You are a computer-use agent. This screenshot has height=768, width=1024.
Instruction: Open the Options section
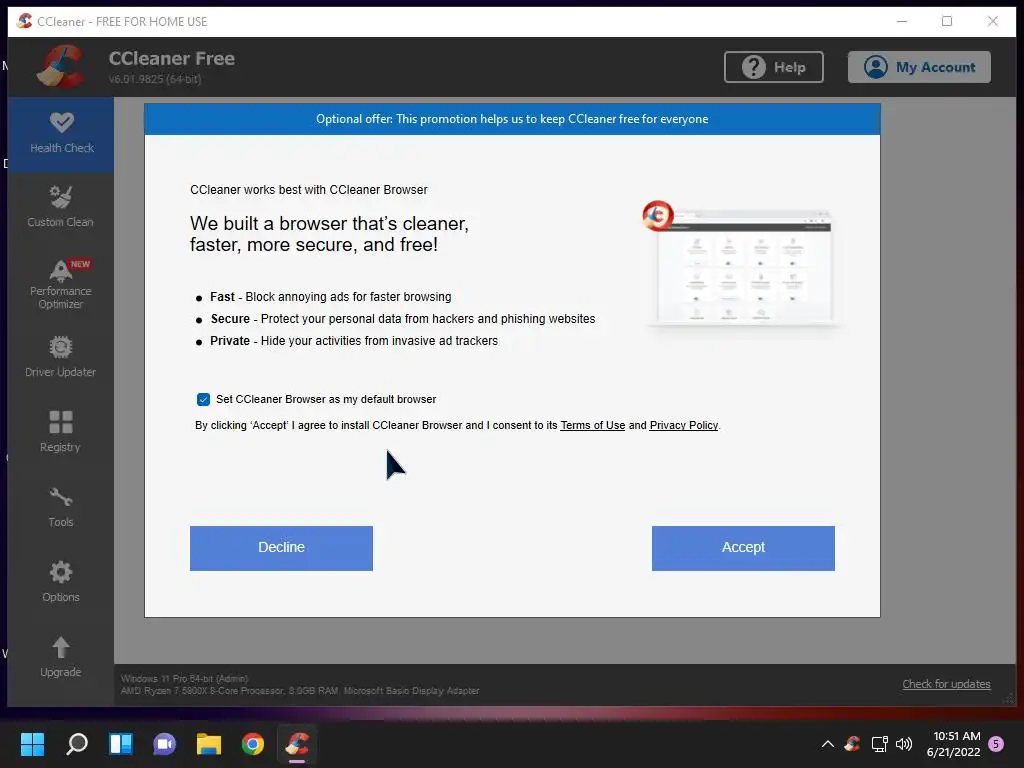pyautogui.click(x=61, y=582)
